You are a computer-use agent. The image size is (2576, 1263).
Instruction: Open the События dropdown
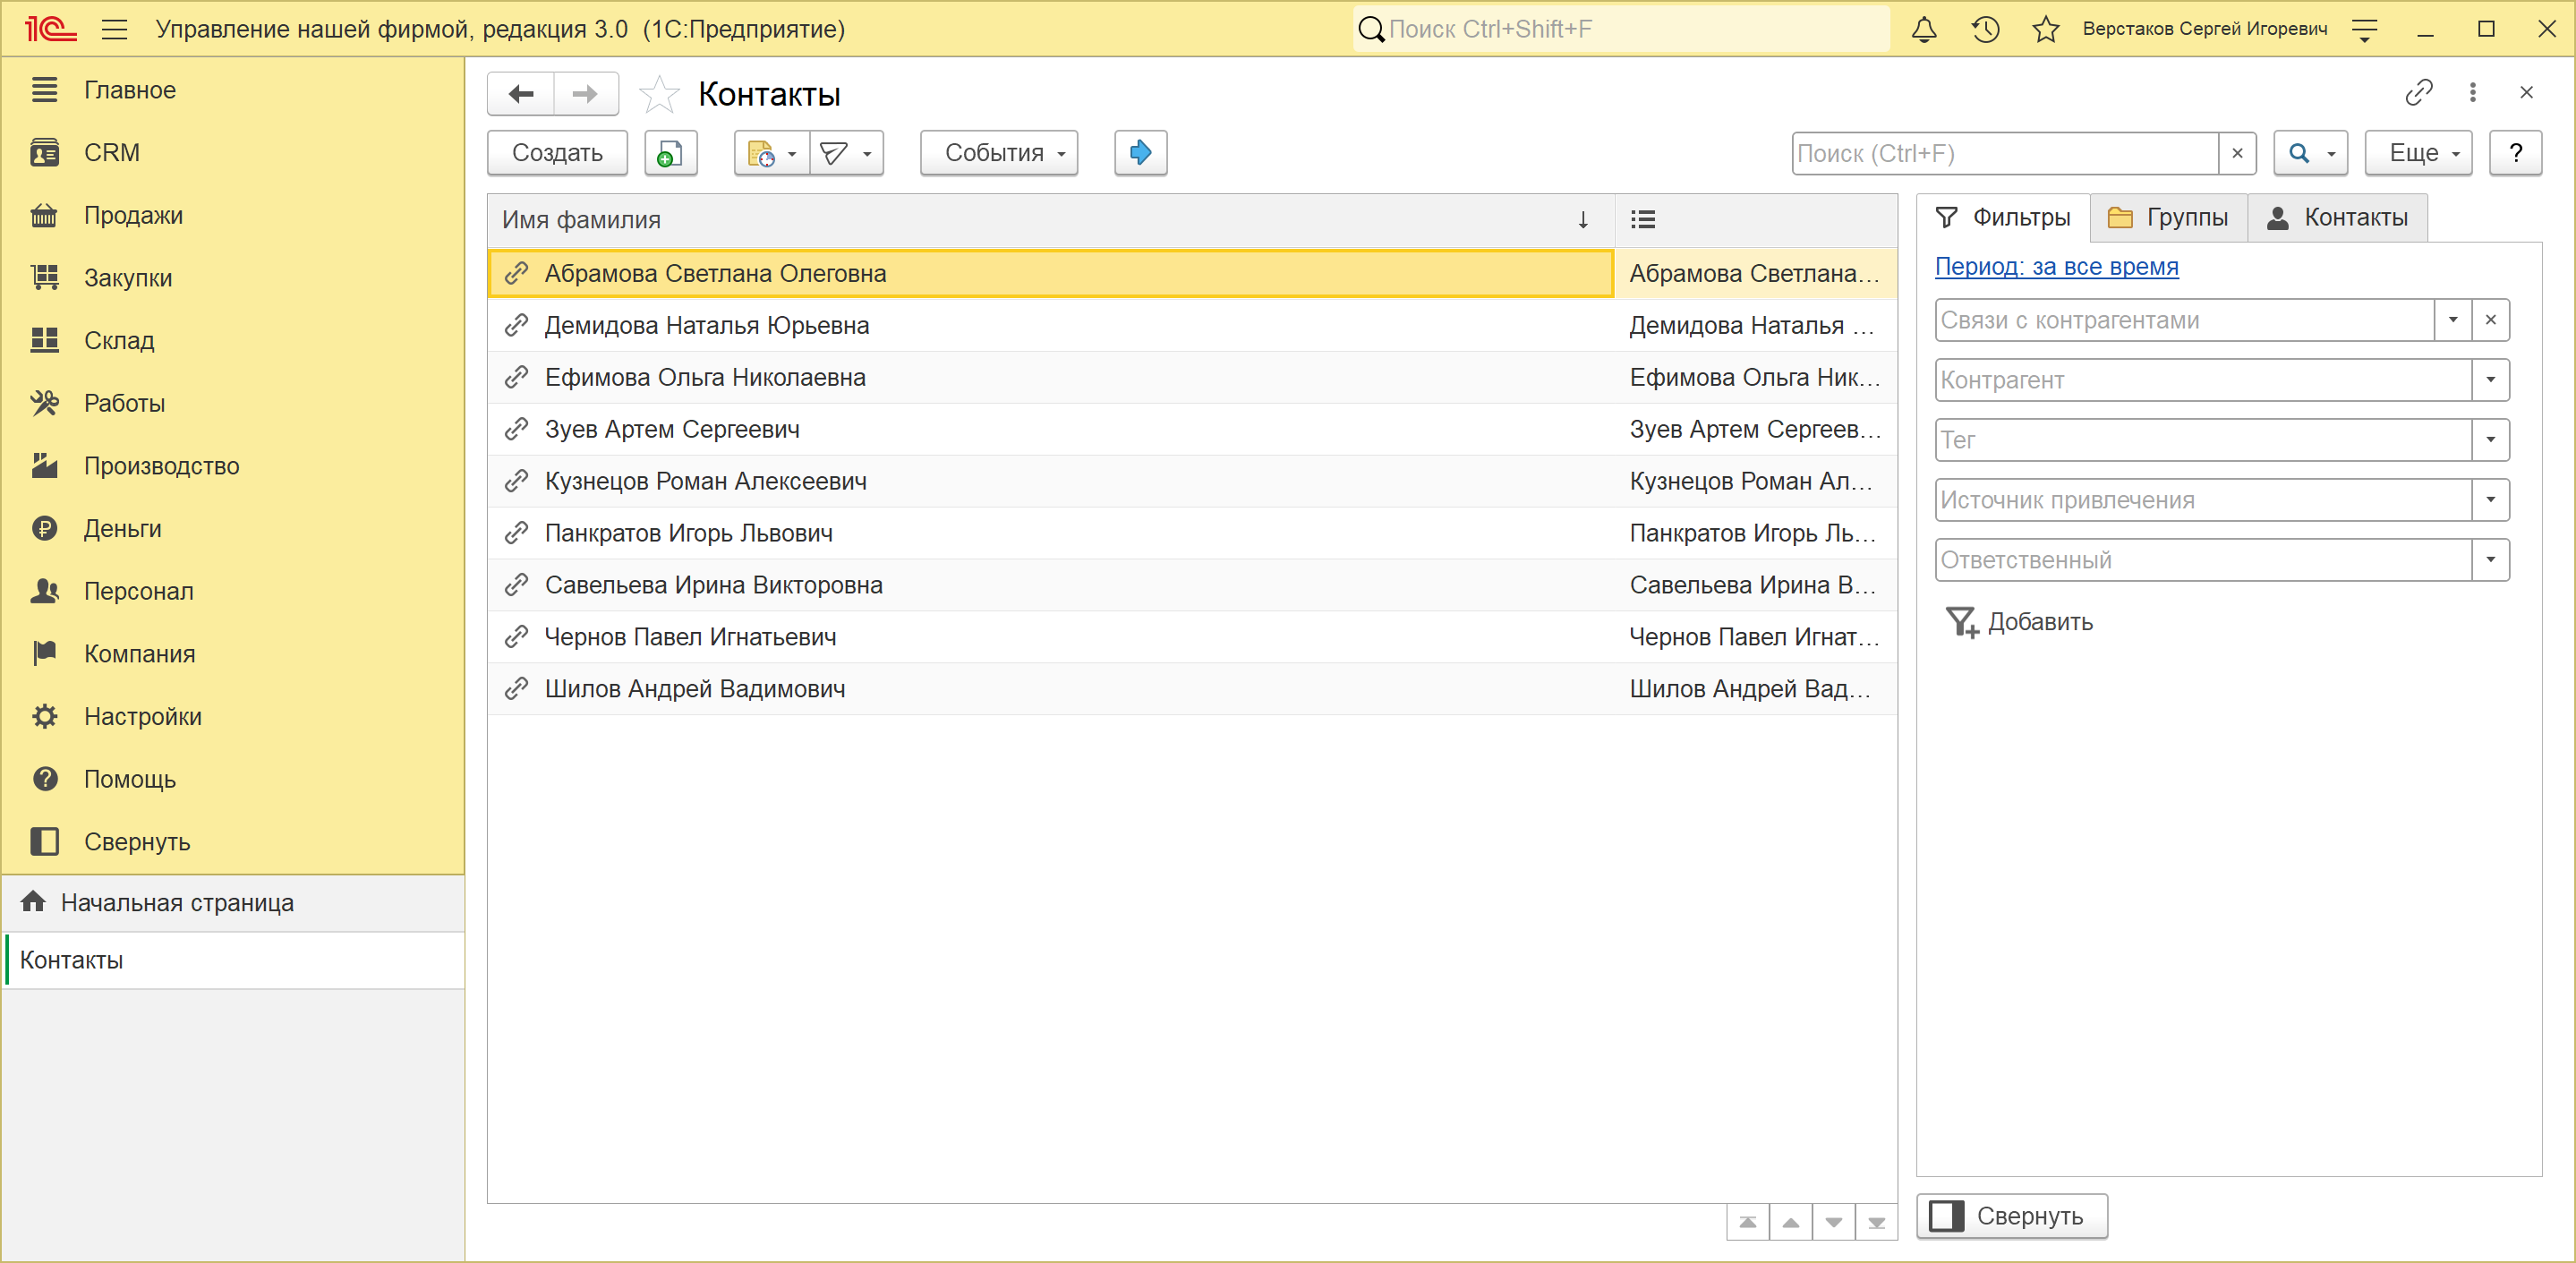999,153
